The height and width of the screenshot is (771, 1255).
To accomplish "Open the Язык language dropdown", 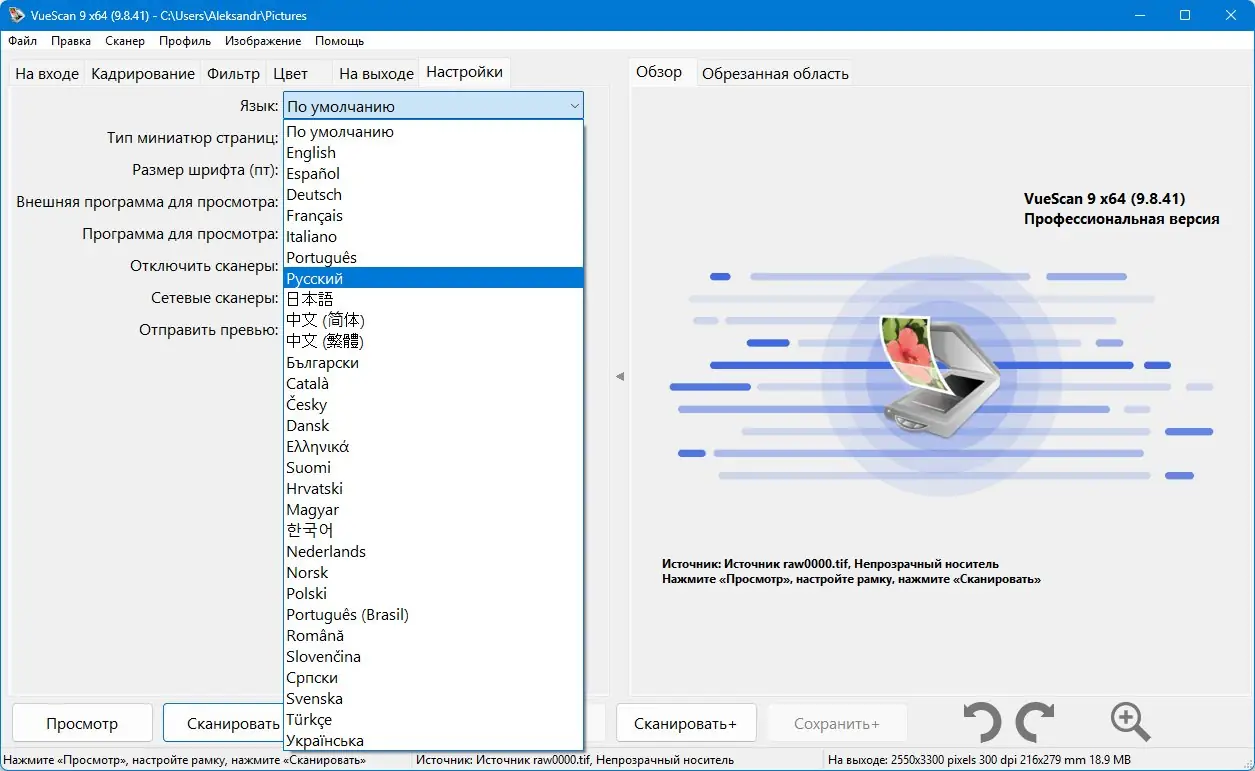I will point(433,106).
